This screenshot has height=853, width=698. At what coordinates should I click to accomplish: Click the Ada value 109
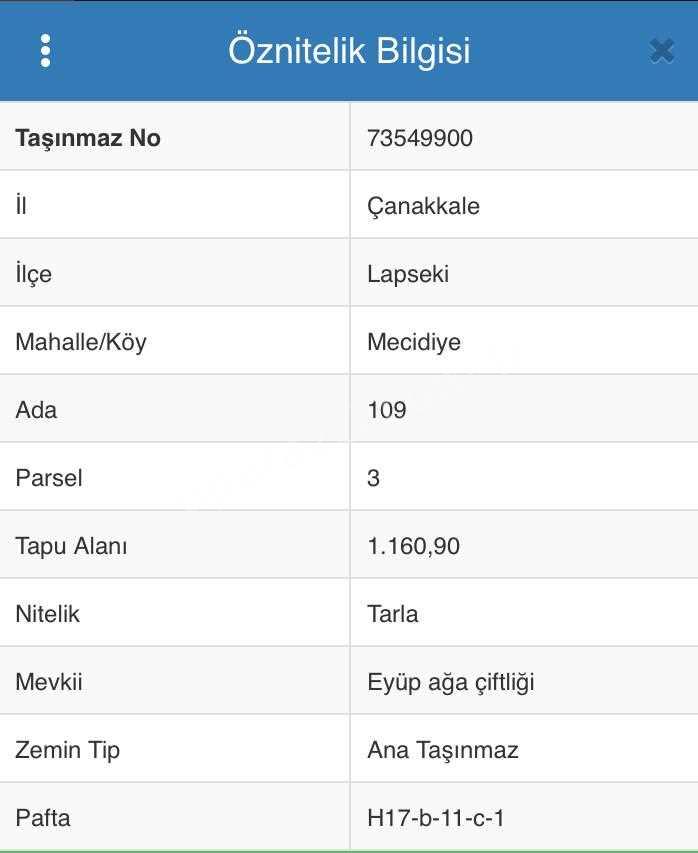click(387, 410)
